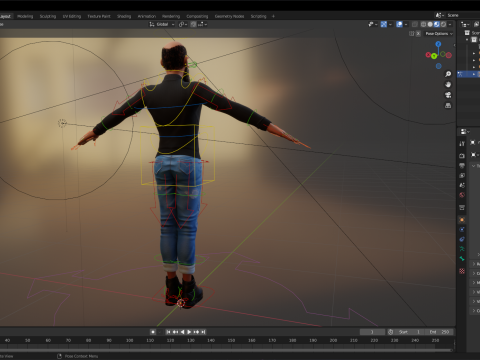The image size is (480, 360).
Task: Open the overlays options dropdown arrow
Action: click(x=406, y=24)
